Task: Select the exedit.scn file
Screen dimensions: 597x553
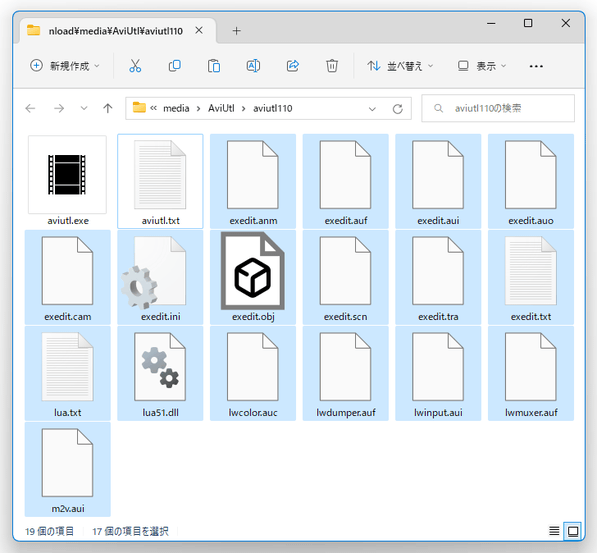Action: coord(346,277)
